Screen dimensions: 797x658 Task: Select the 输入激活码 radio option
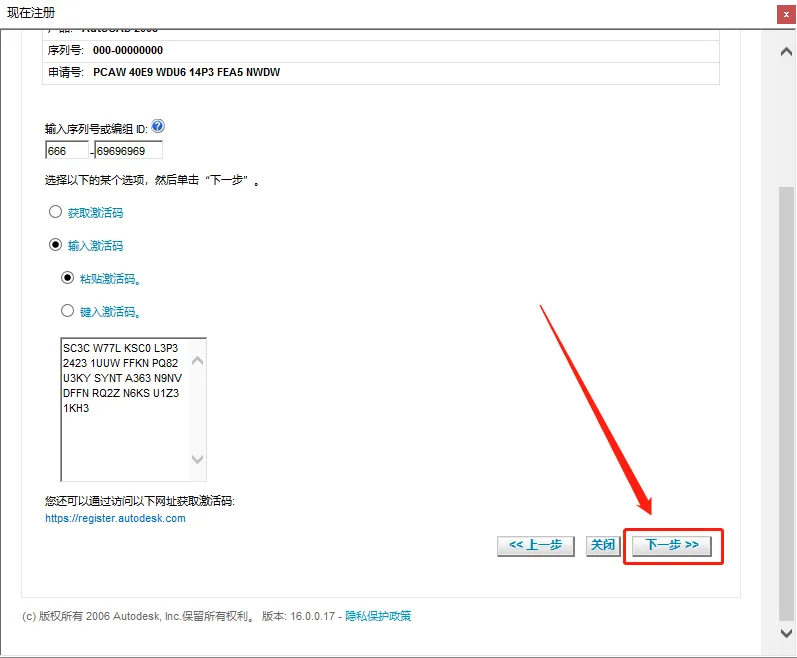[x=55, y=245]
